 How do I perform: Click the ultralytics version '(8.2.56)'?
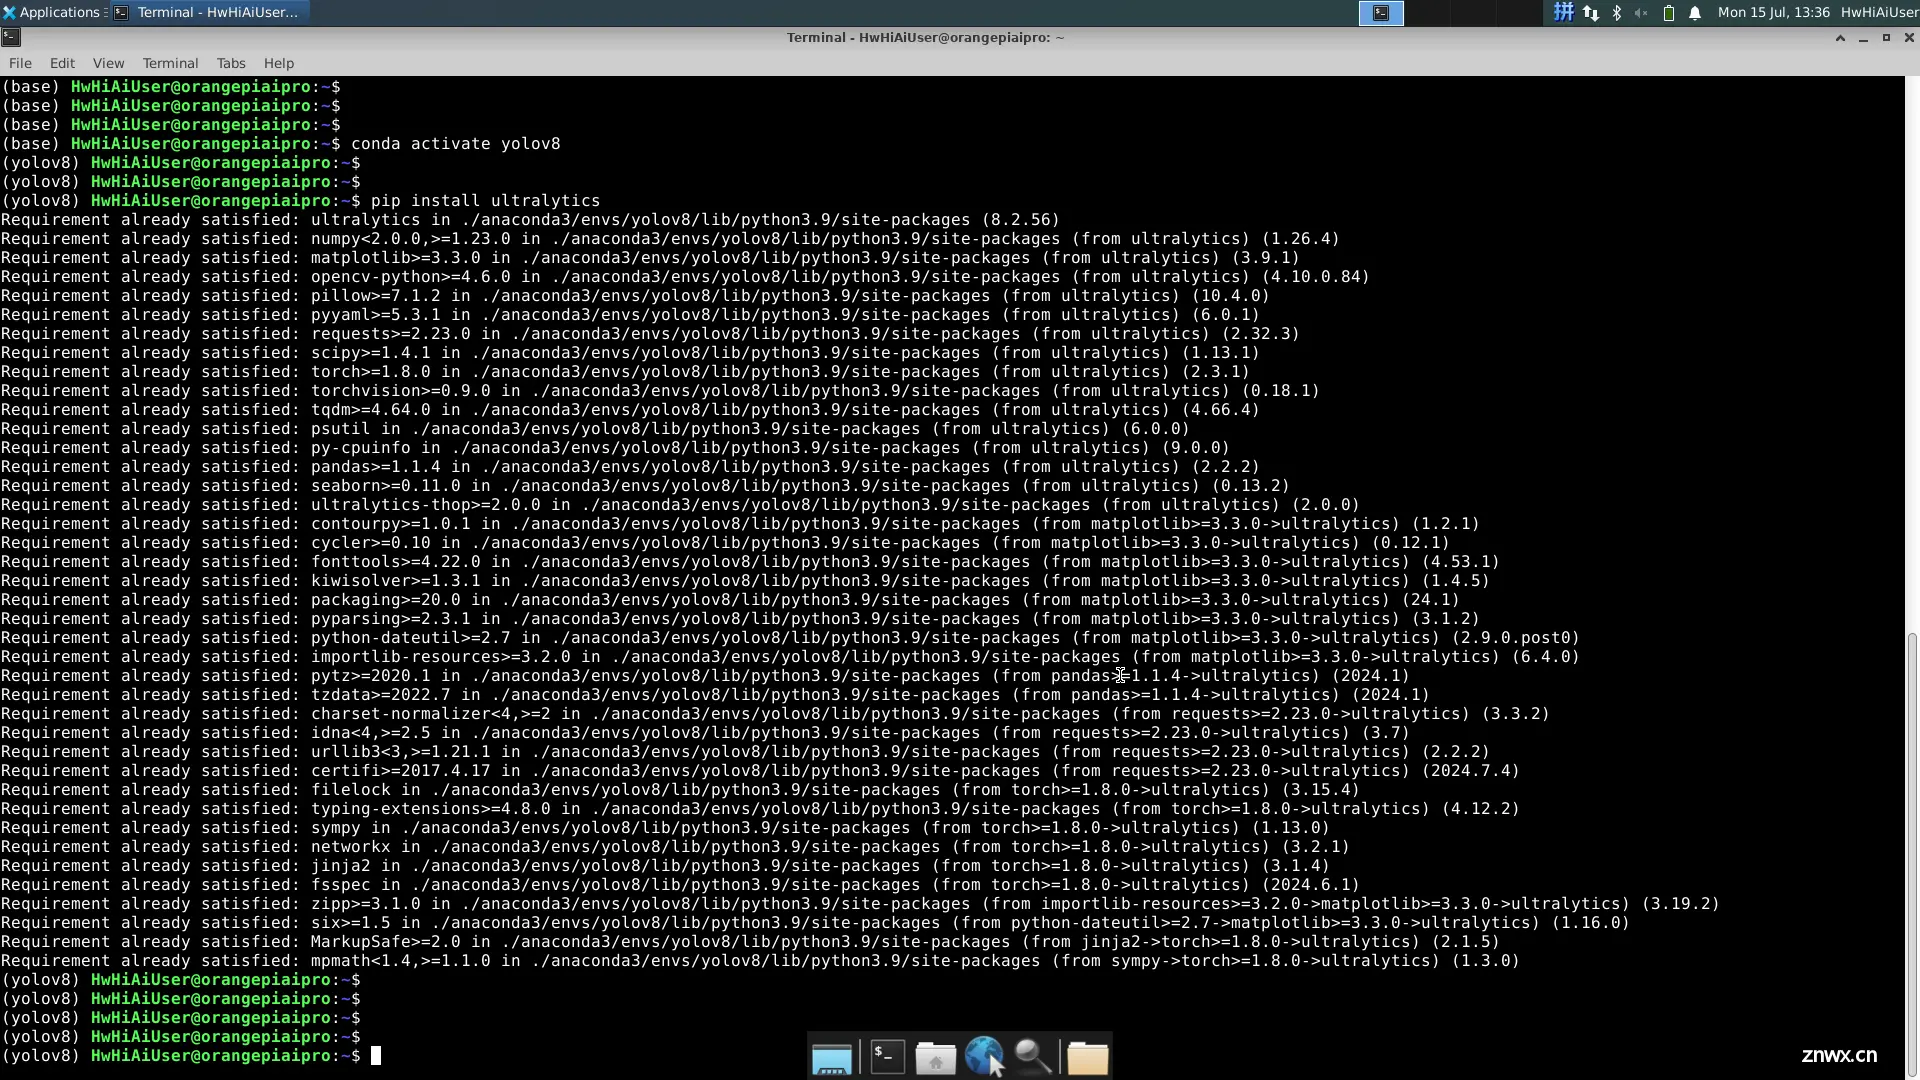coord(1020,220)
